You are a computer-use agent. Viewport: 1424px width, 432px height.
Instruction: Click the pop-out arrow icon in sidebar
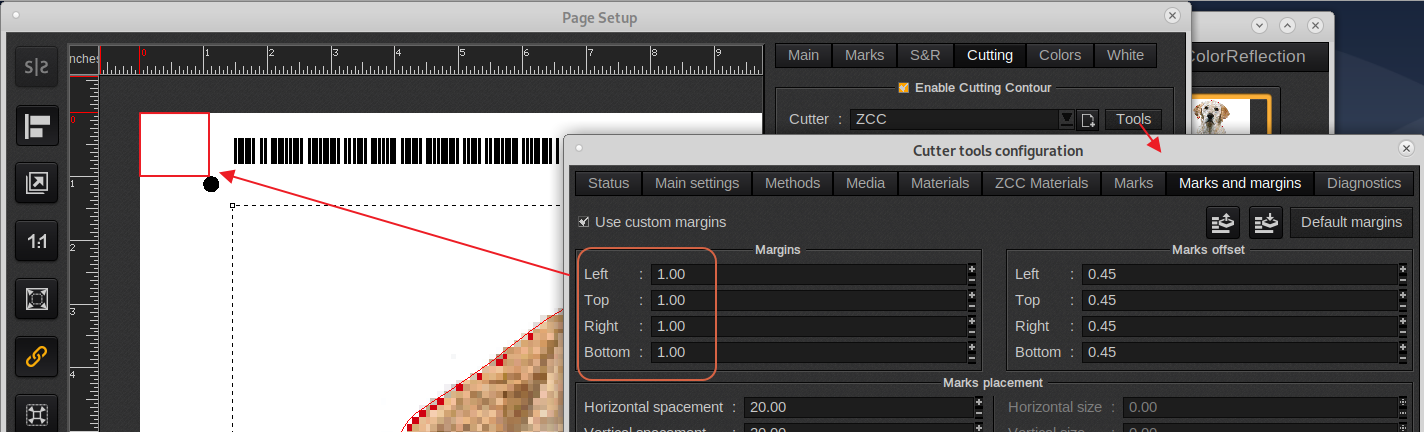point(37,183)
